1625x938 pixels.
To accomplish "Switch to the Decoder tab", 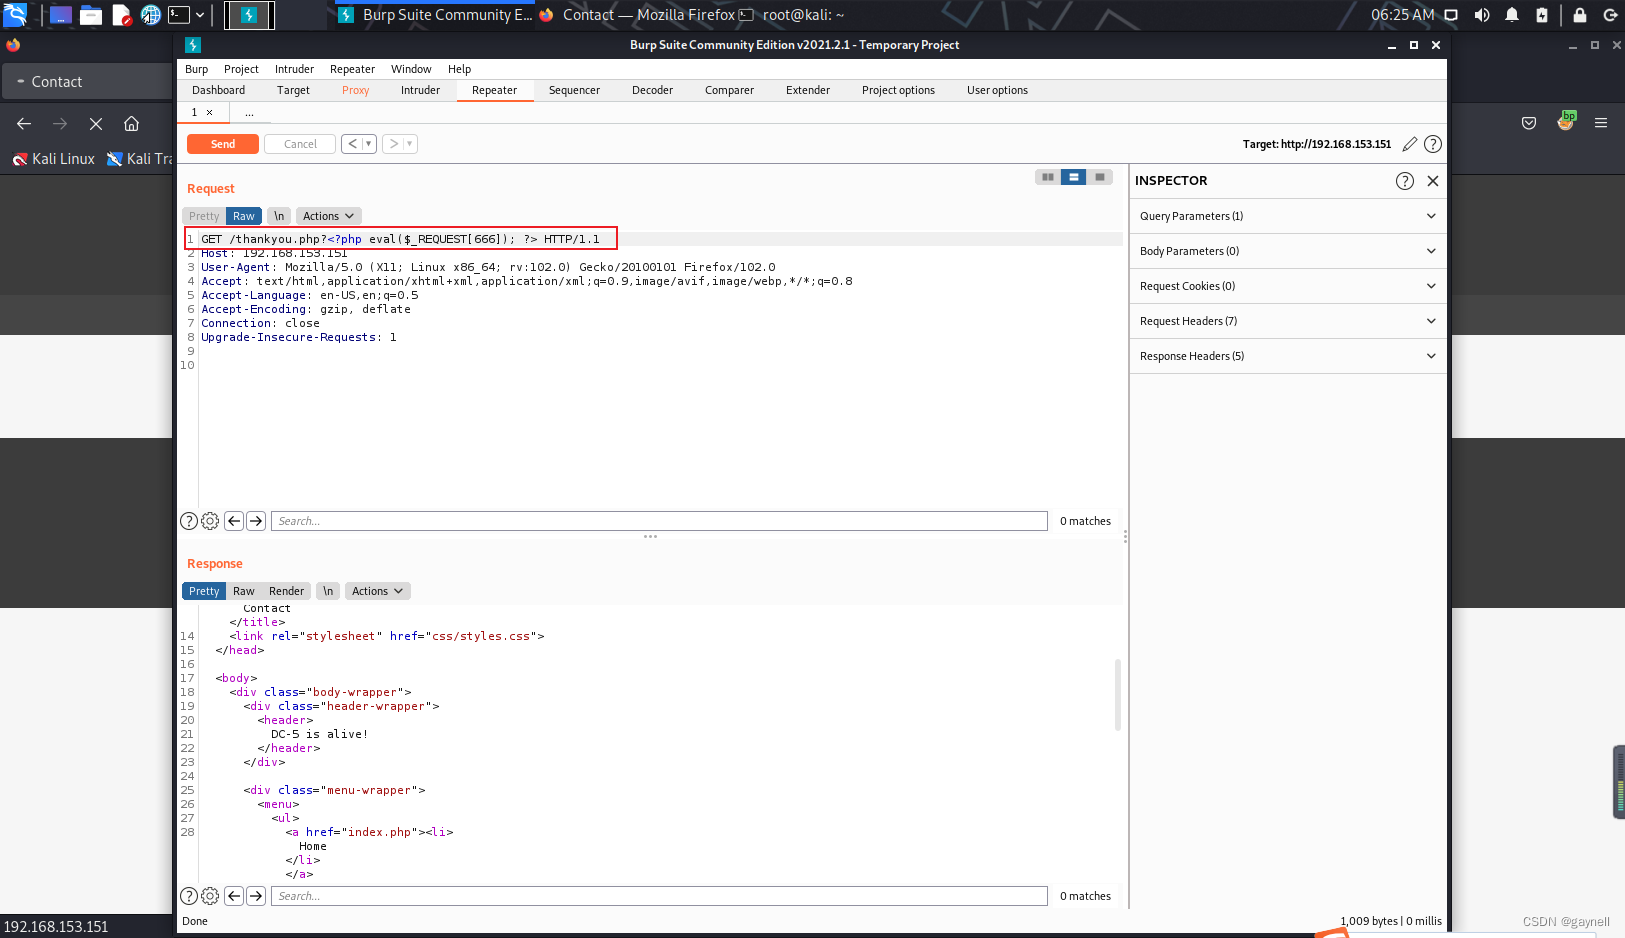I will click(652, 90).
